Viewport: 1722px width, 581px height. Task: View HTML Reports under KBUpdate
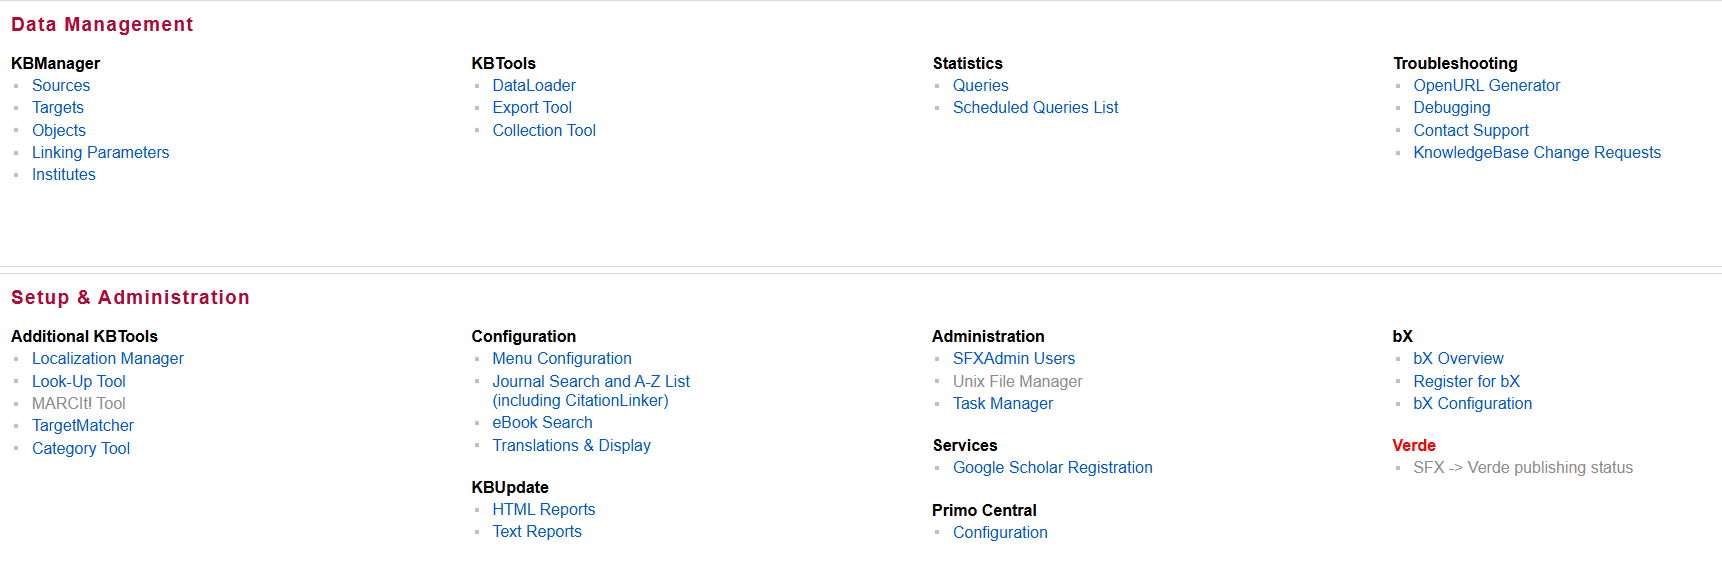coord(544,510)
